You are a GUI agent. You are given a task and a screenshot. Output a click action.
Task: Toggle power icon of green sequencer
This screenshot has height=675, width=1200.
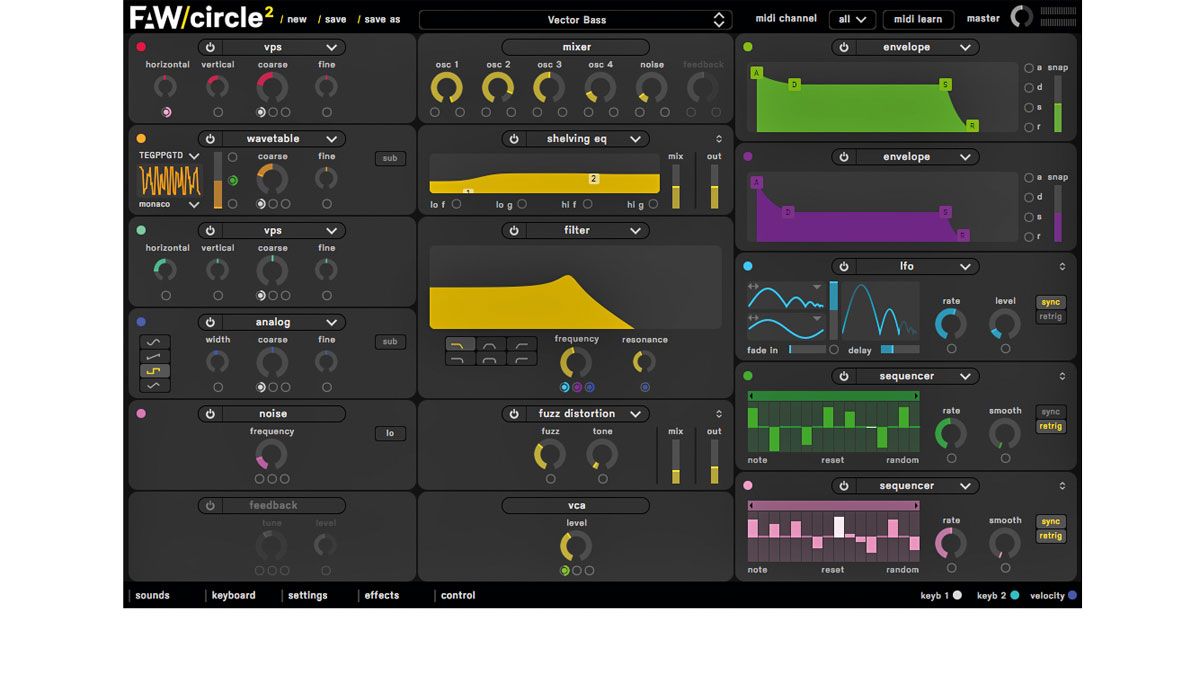coord(844,377)
